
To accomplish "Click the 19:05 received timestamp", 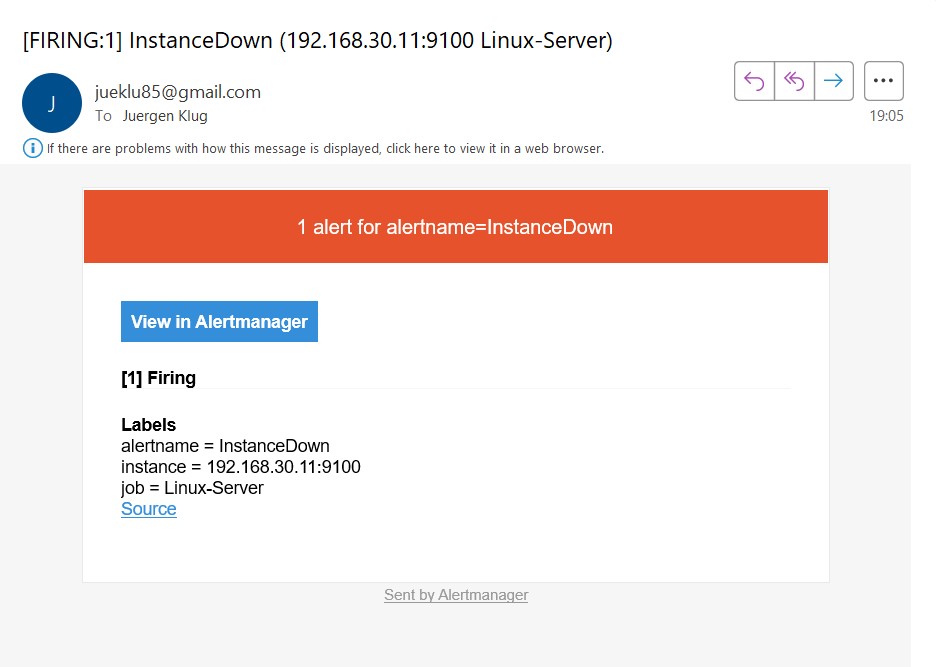I will (x=885, y=116).
